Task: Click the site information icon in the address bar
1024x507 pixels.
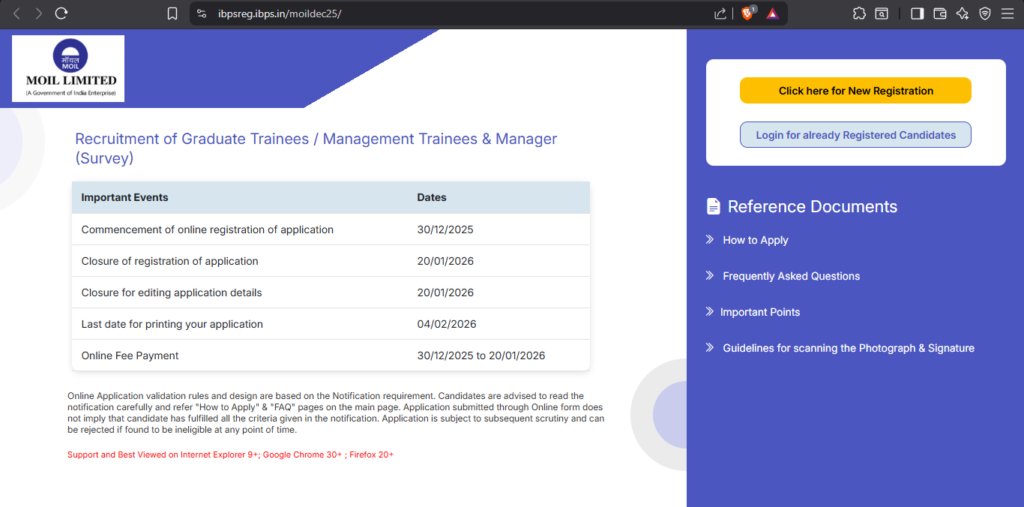Action: tap(201, 14)
